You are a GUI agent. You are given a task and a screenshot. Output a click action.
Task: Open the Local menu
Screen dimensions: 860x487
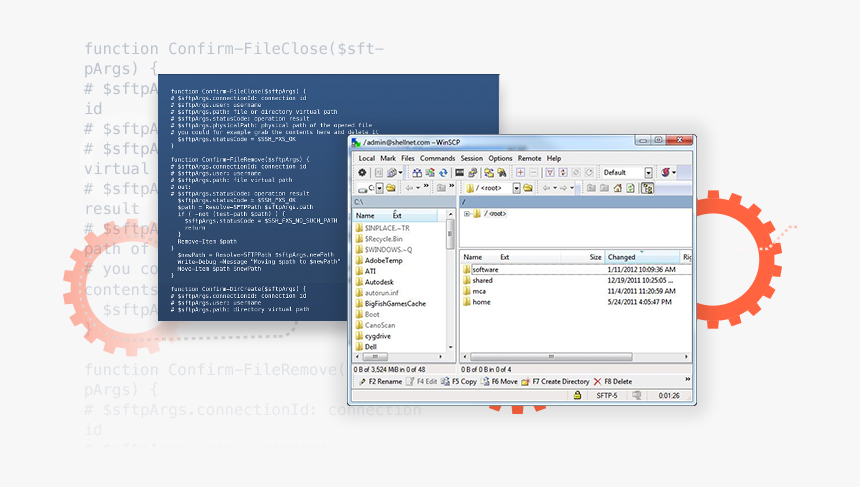pyautogui.click(x=366, y=158)
